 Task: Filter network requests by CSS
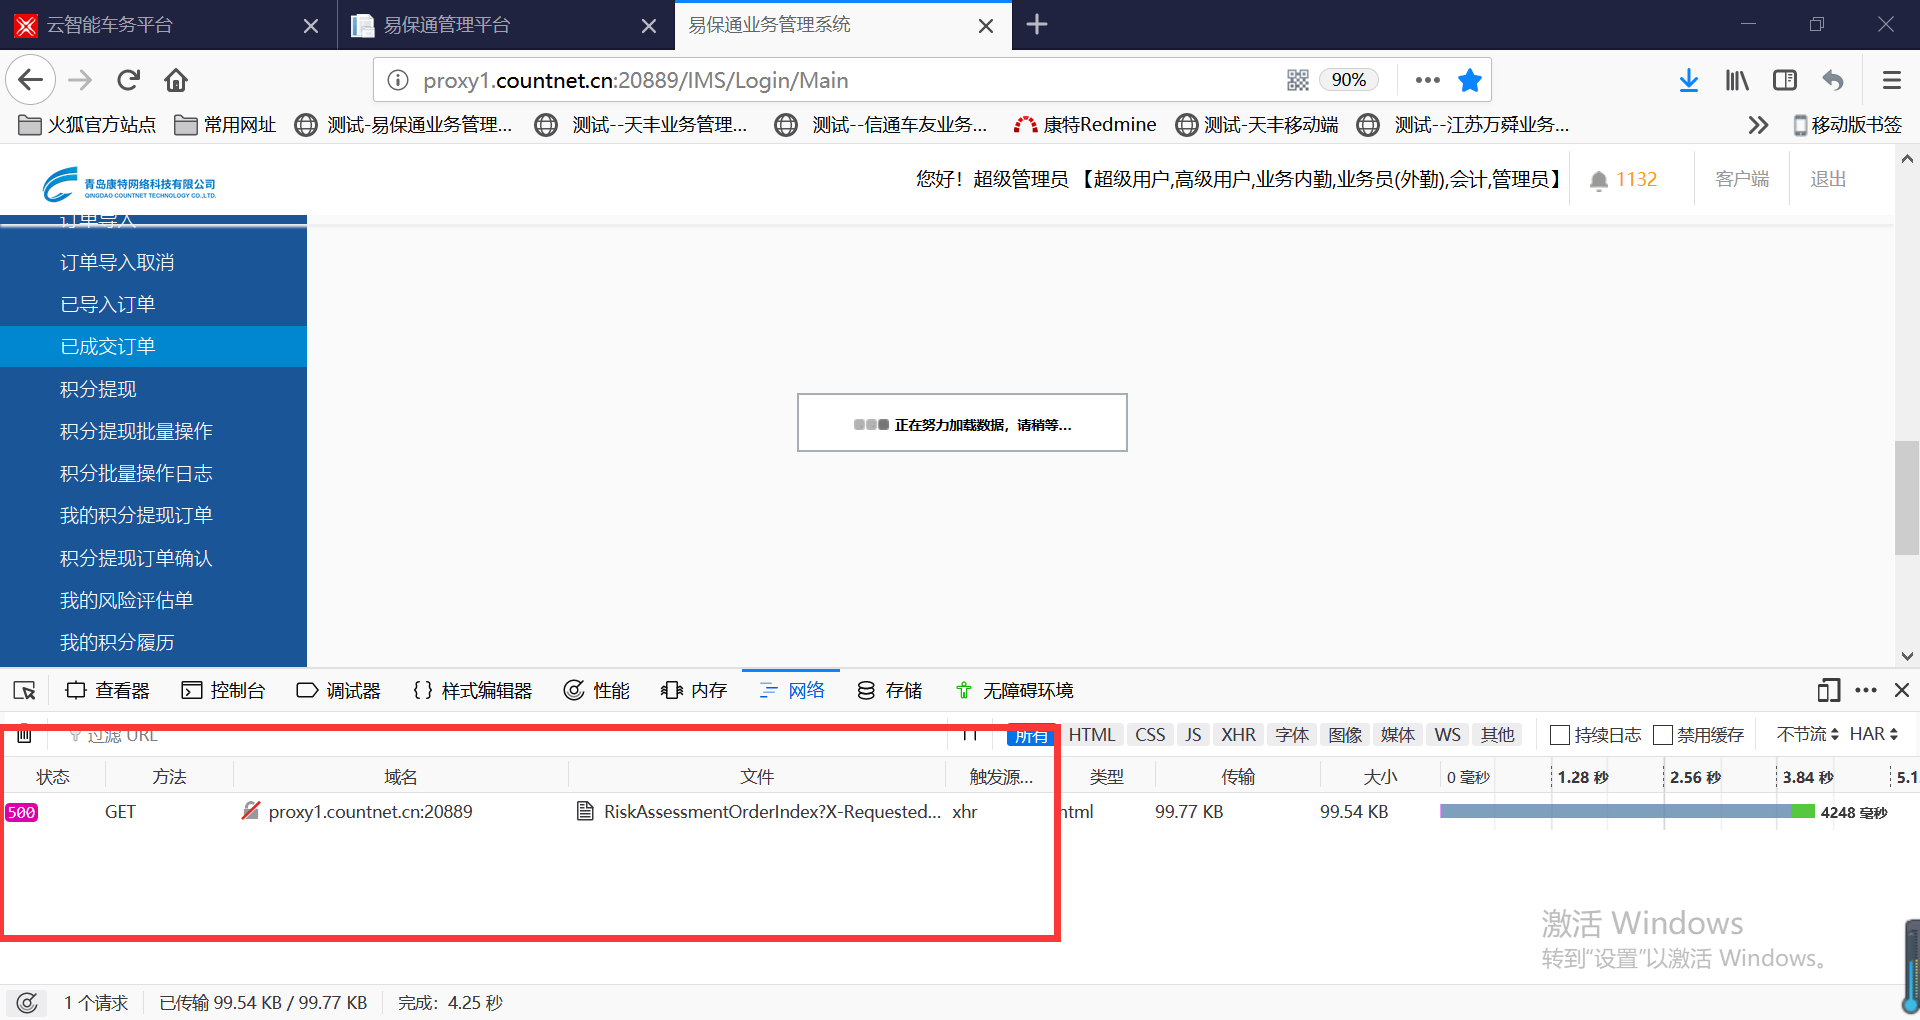click(1150, 735)
